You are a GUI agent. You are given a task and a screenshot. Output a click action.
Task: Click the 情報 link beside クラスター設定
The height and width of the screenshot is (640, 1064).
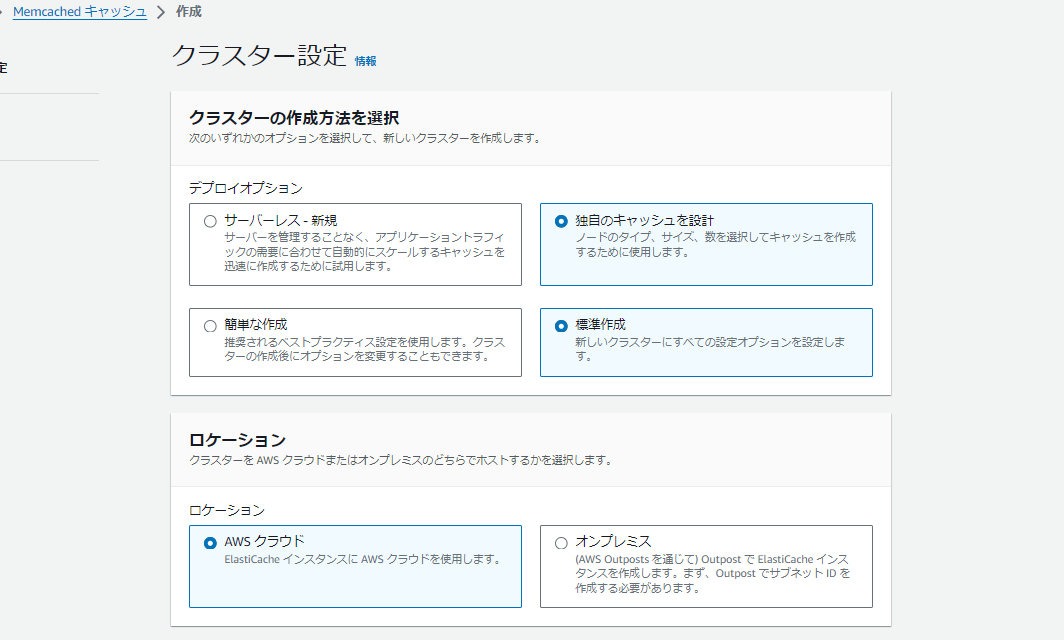pyautogui.click(x=365, y=61)
